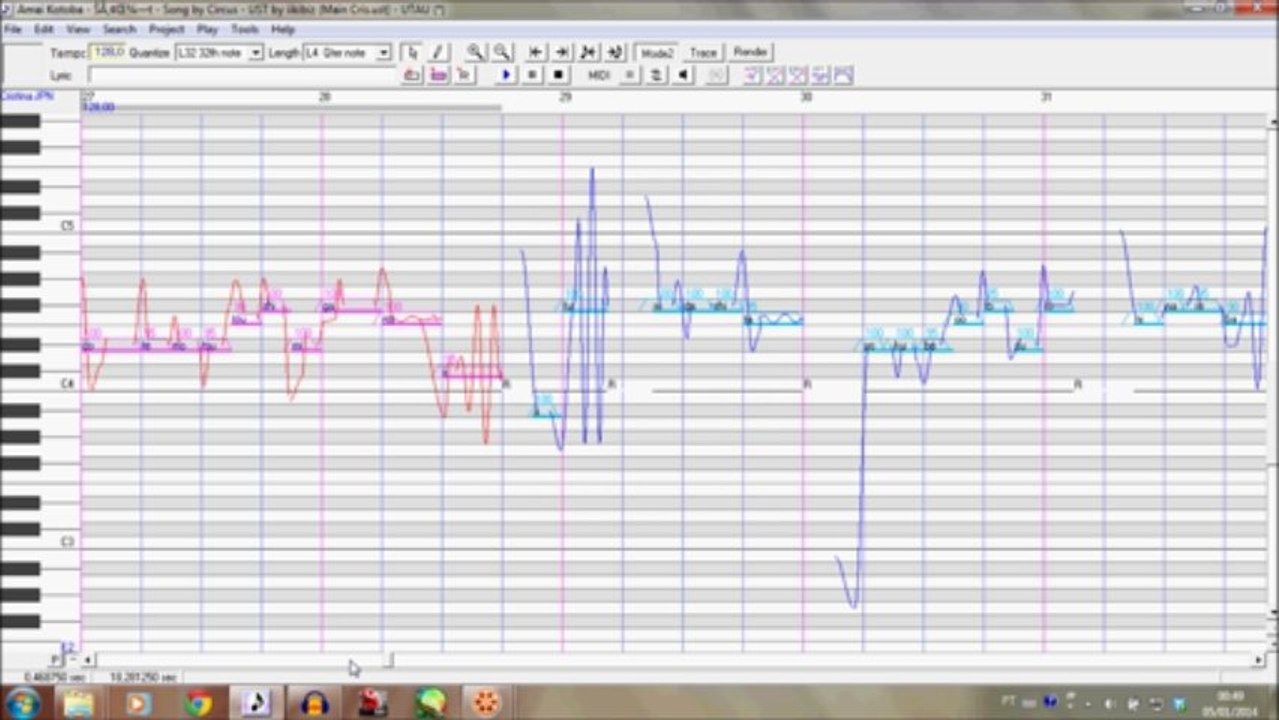
Task: Click the horizontal scrollbar right arrow
Action: click(x=1259, y=660)
